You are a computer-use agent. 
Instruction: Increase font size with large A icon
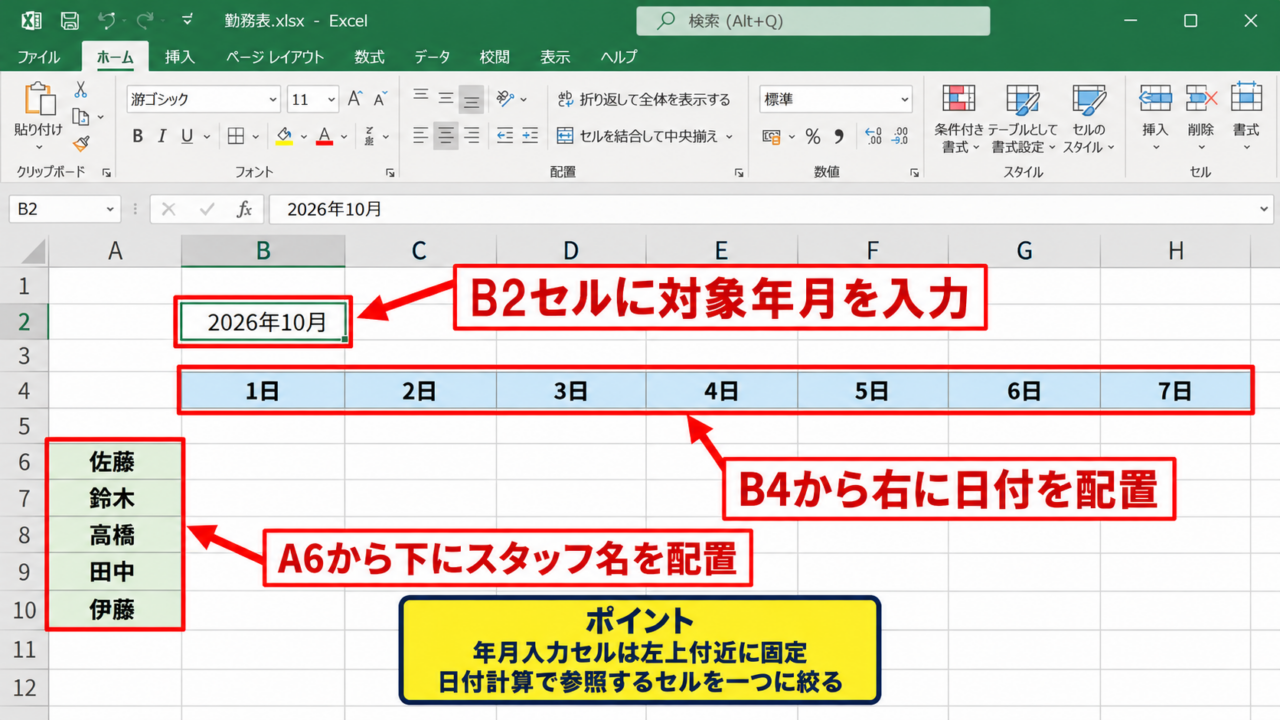(x=354, y=99)
